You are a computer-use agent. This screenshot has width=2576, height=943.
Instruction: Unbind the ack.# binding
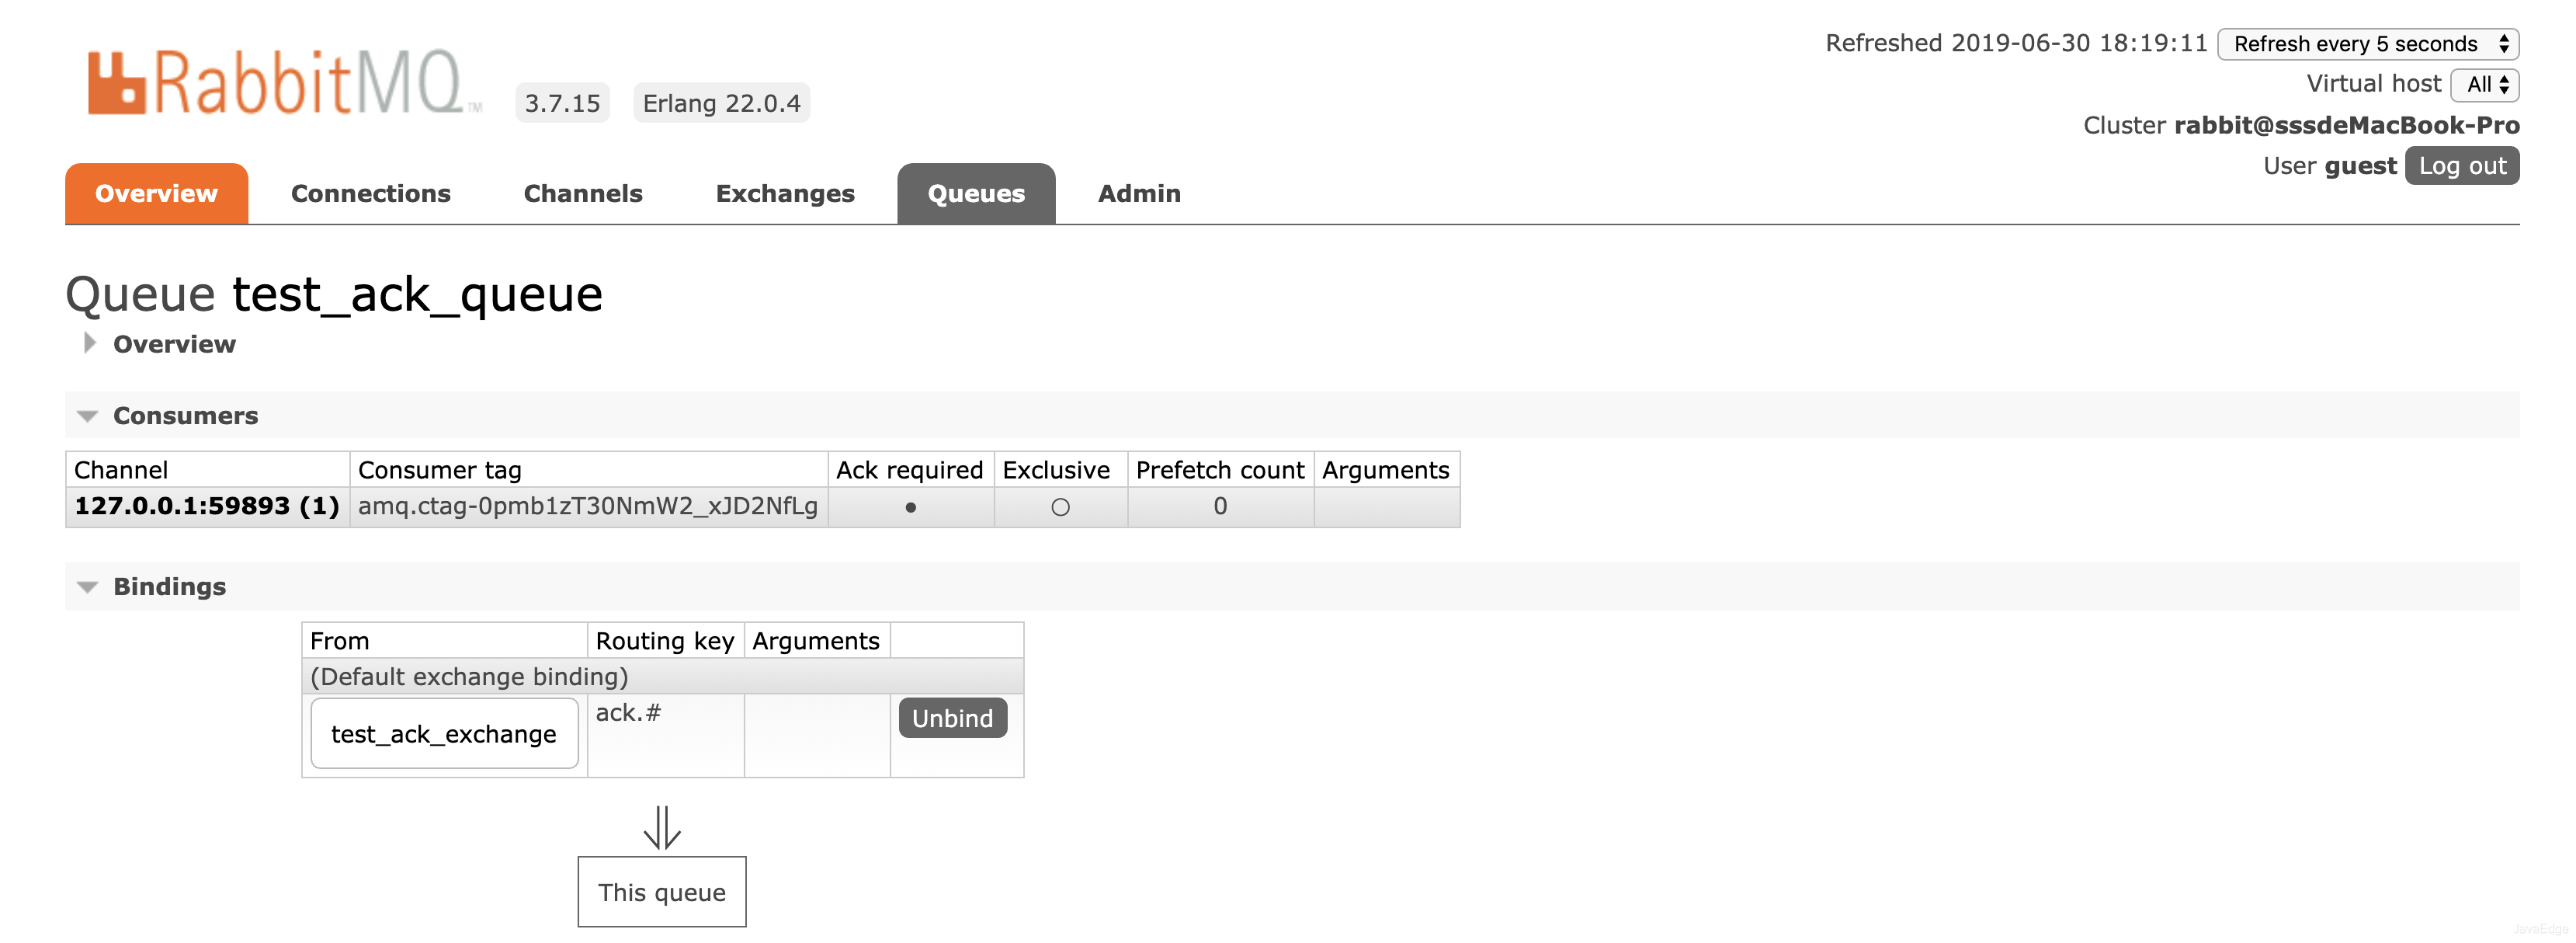point(952,718)
